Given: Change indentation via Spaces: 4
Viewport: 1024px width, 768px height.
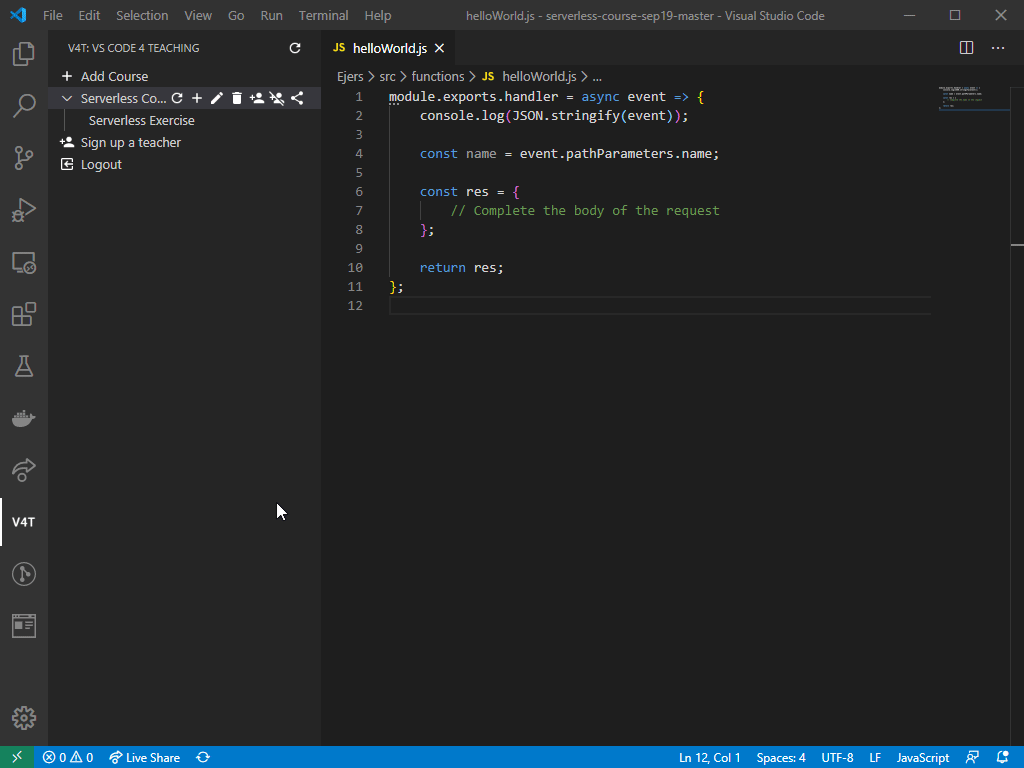Looking at the screenshot, I should pyautogui.click(x=781, y=758).
